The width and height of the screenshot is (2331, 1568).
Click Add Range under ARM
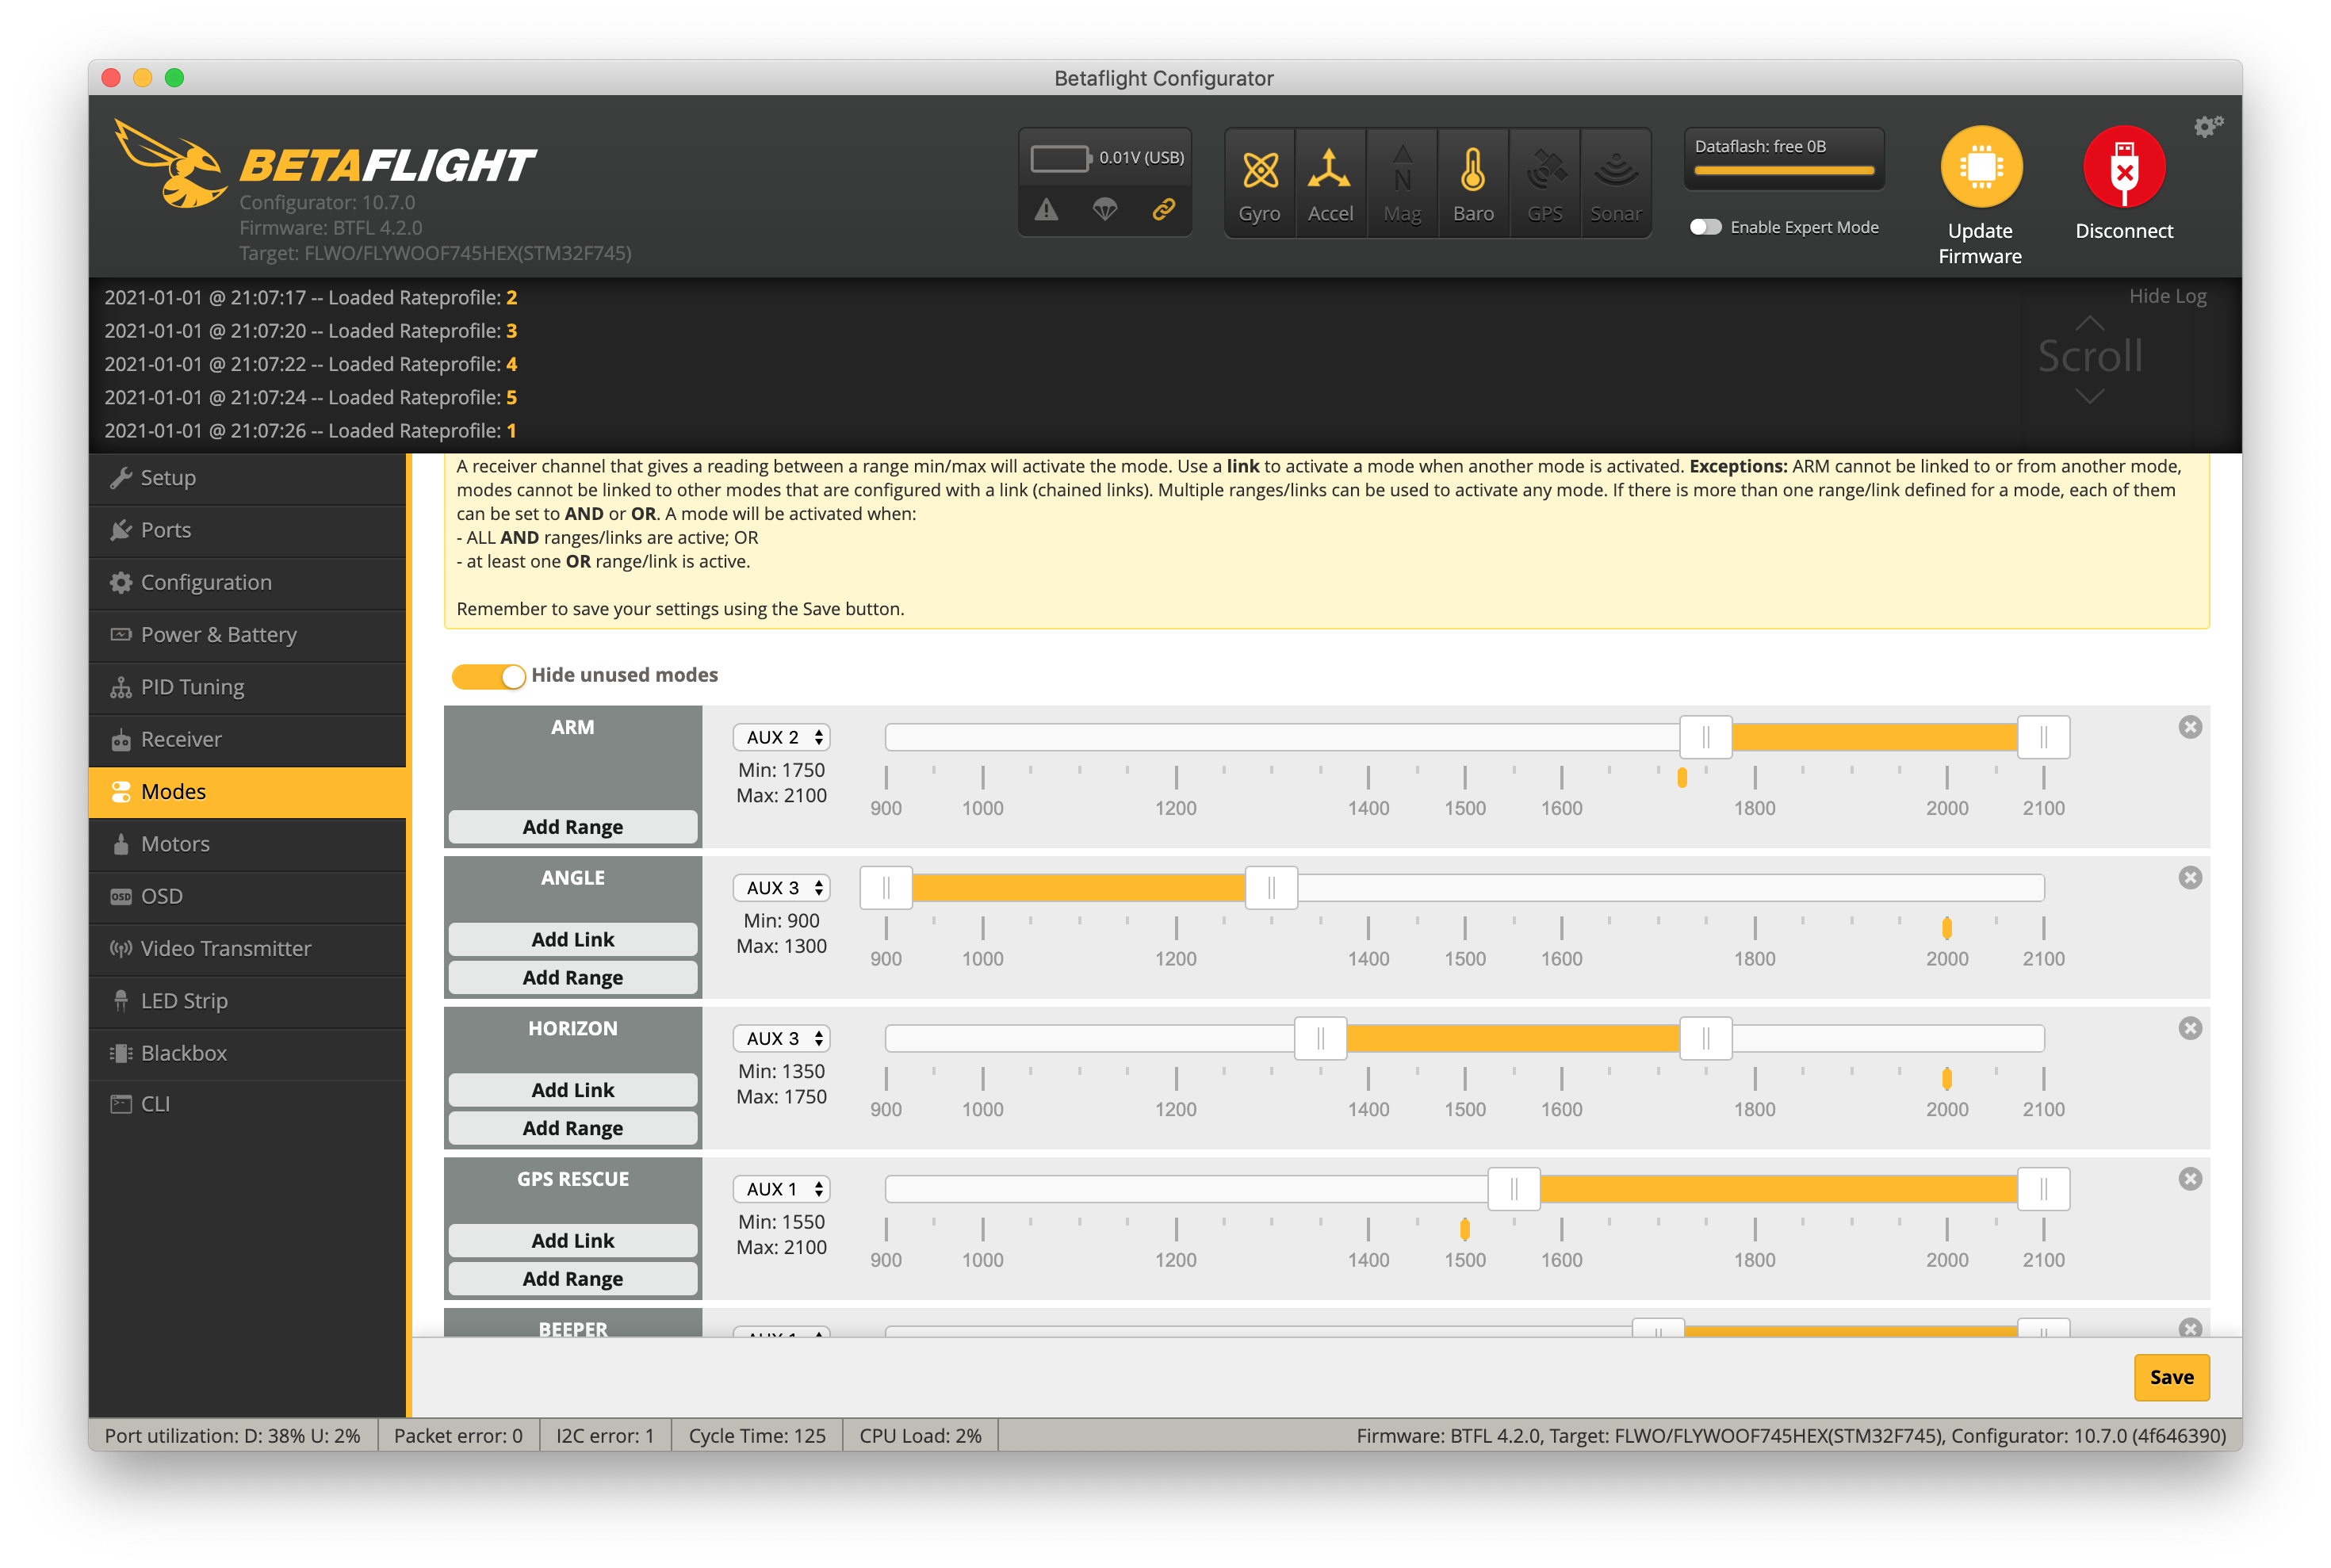(573, 827)
